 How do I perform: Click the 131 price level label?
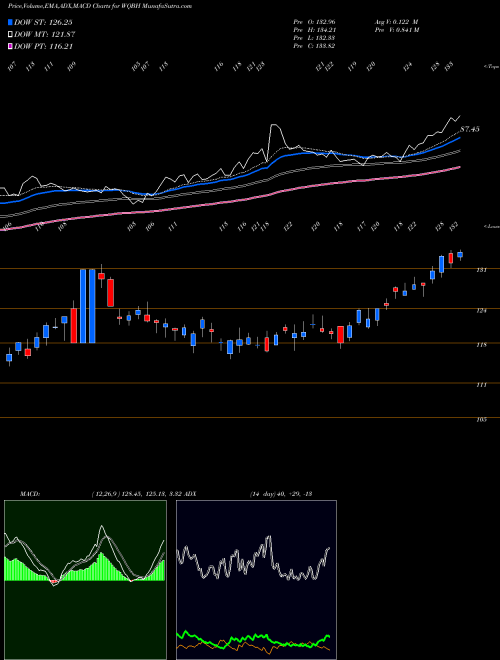(482, 270)
